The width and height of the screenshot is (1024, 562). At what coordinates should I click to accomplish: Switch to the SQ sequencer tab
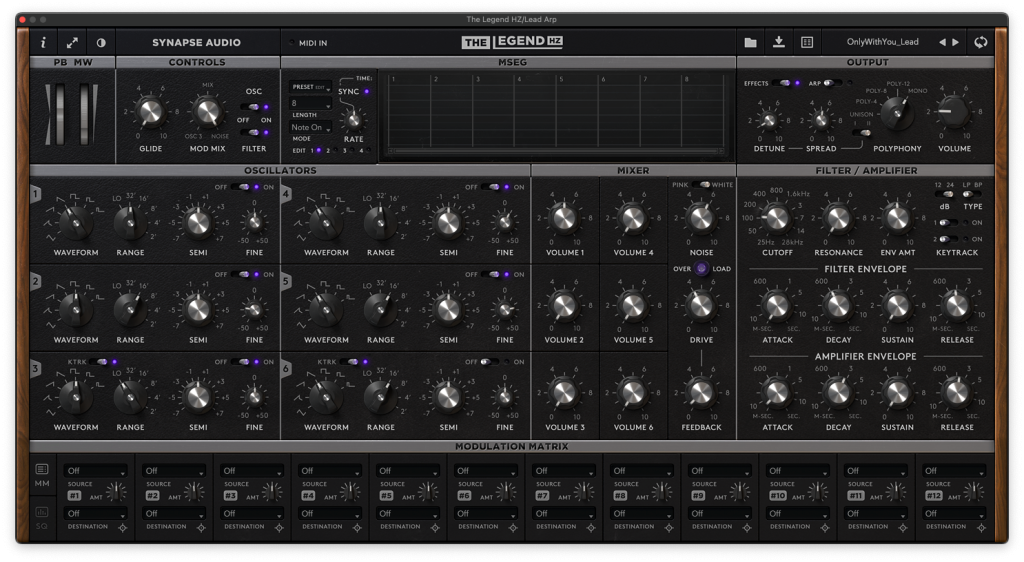[42, 518]
